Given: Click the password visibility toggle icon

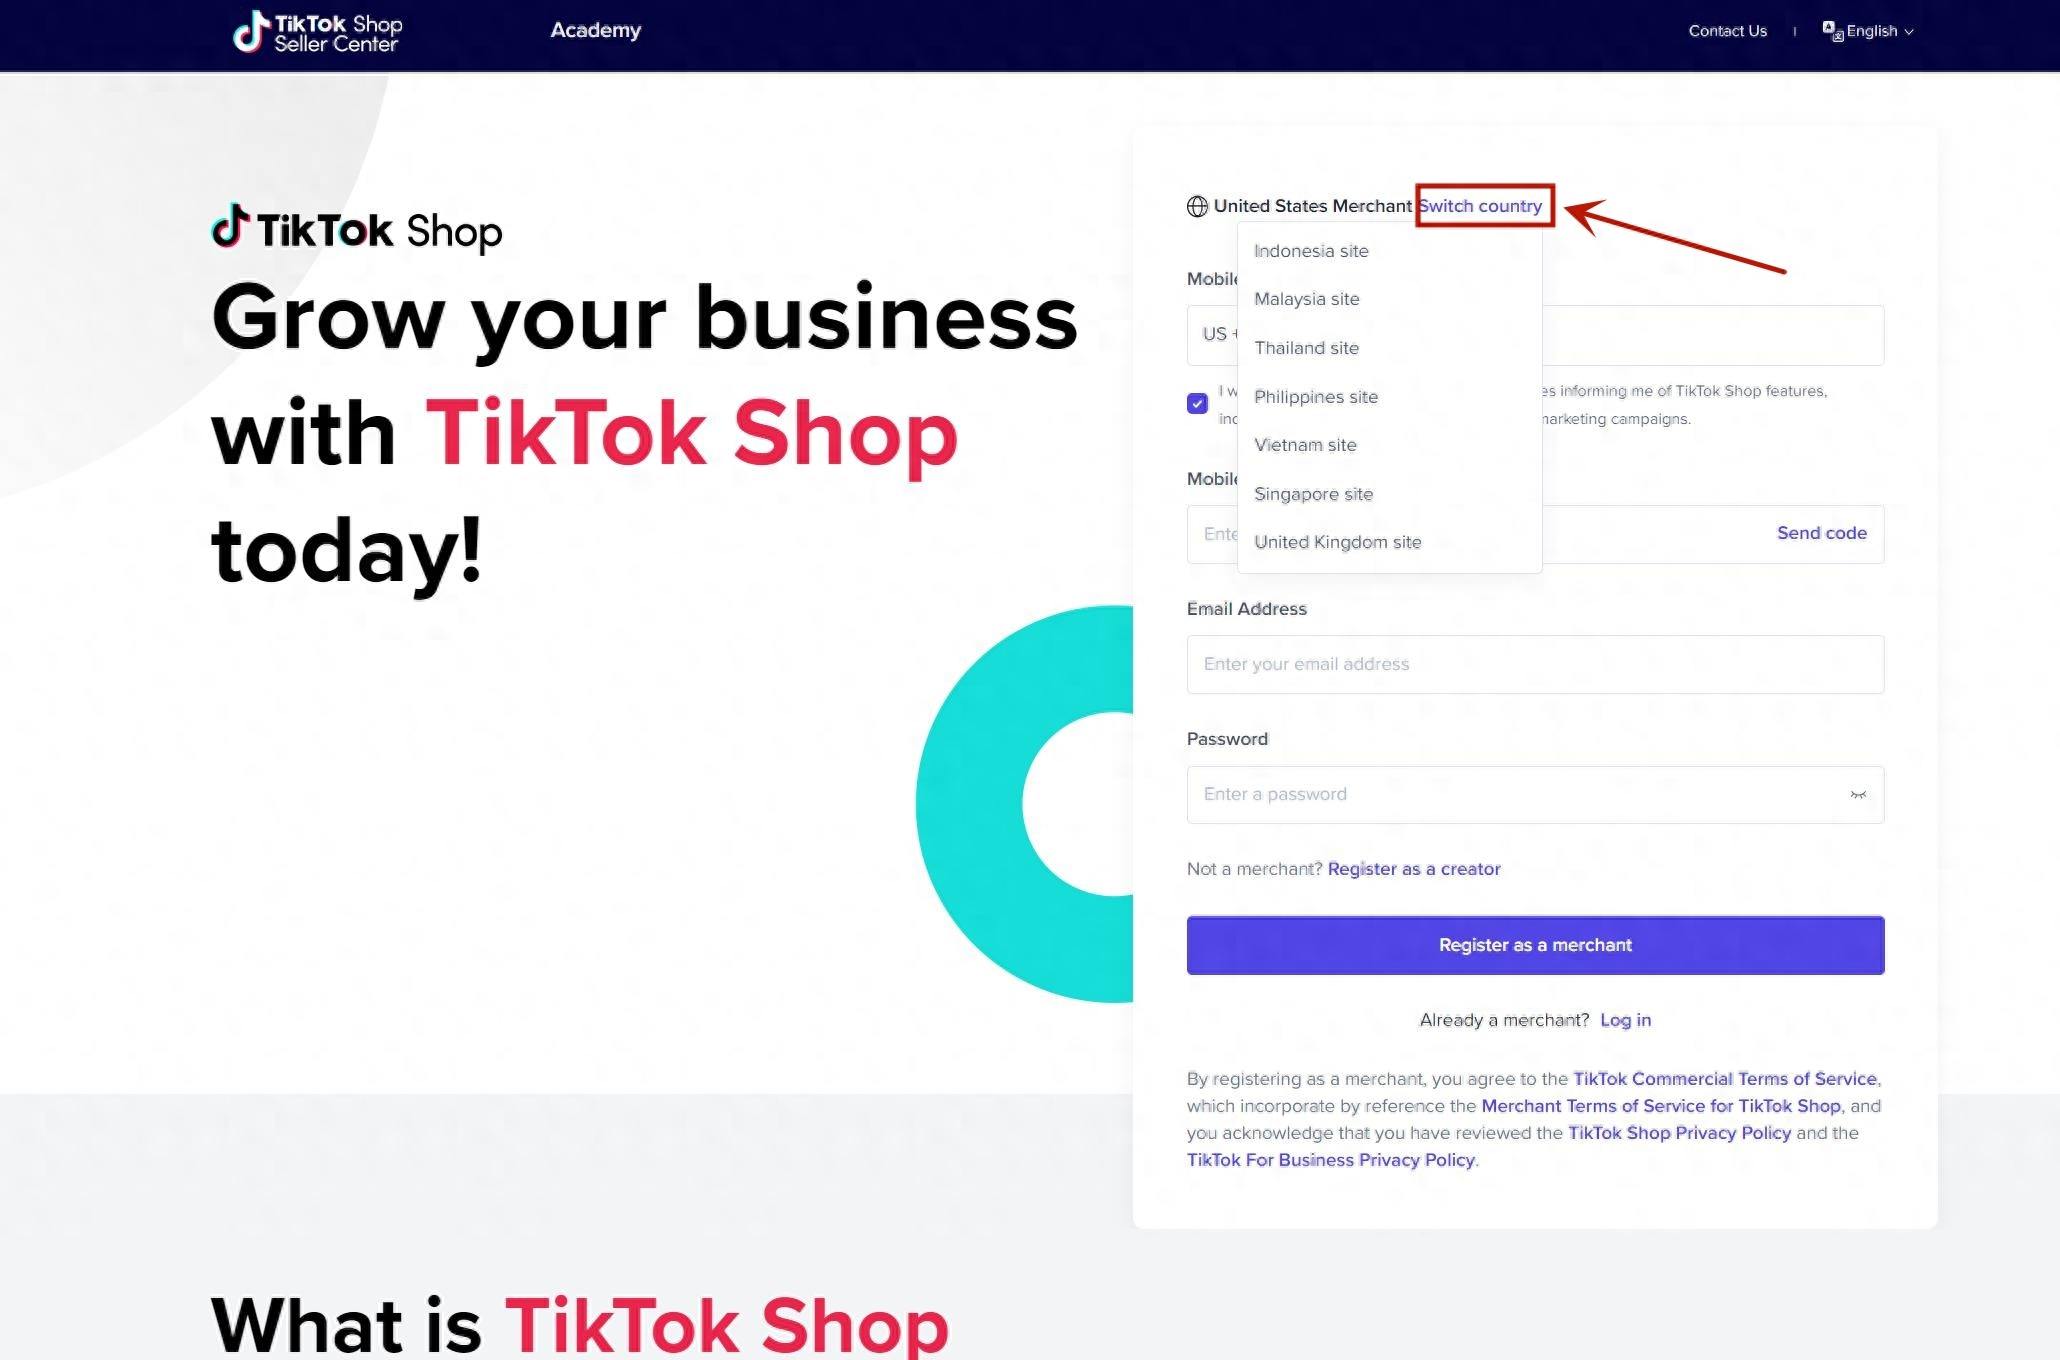Looking at the screenshot, I should (x=1857, y=794).
